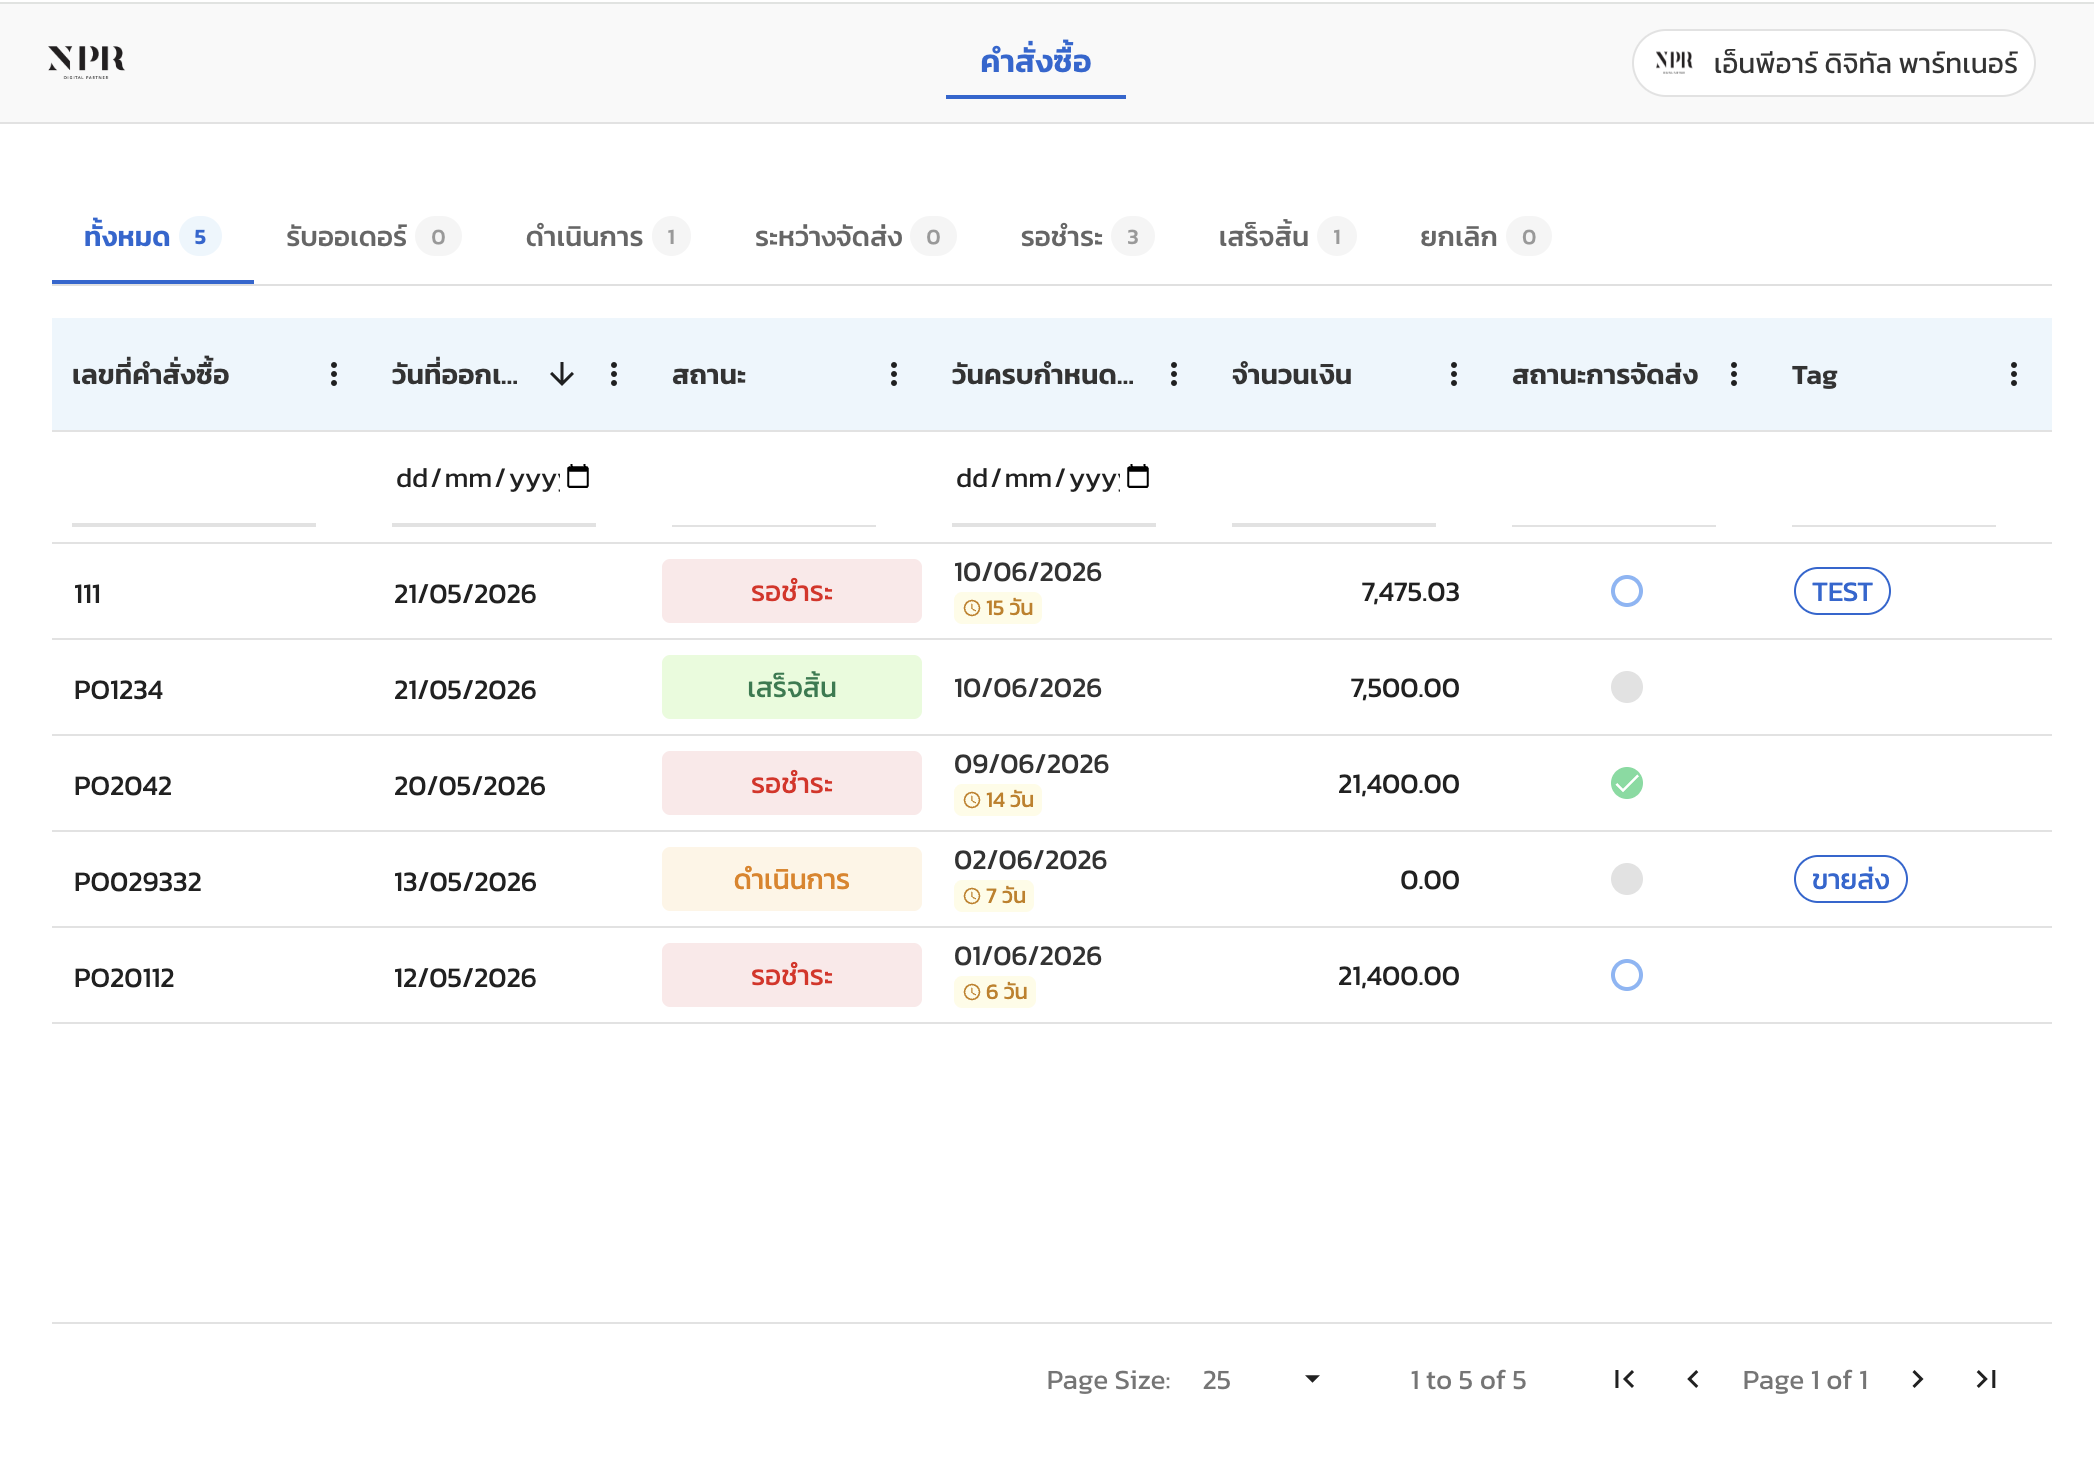
Task: Open column menu for จำนวนเงิน column
Action: 1454,375
